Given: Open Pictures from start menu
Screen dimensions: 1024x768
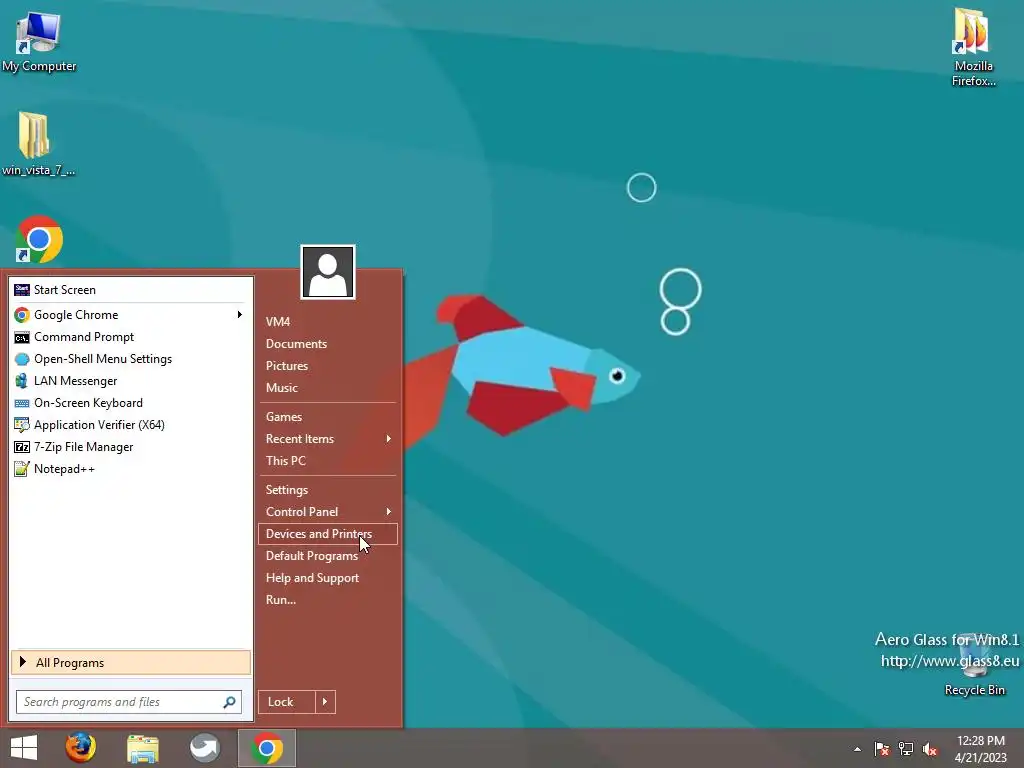Looking at the screenshot, I should coord(327,366).
